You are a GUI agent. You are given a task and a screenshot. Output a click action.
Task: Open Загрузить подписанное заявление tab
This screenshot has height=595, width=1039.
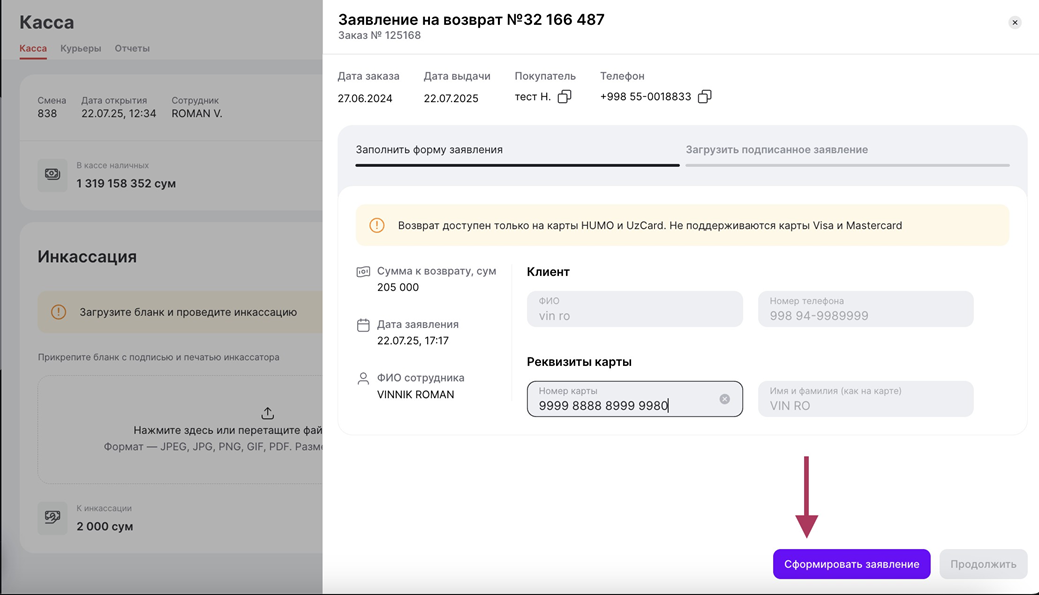click(x=776, y=150)
